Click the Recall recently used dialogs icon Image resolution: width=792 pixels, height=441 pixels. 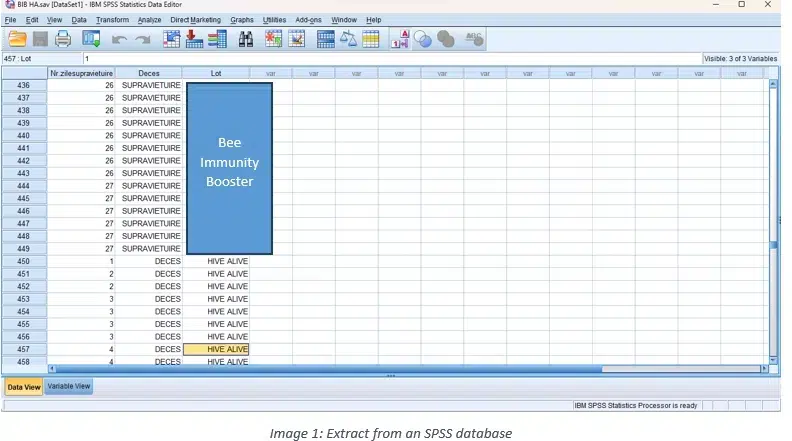91,39
